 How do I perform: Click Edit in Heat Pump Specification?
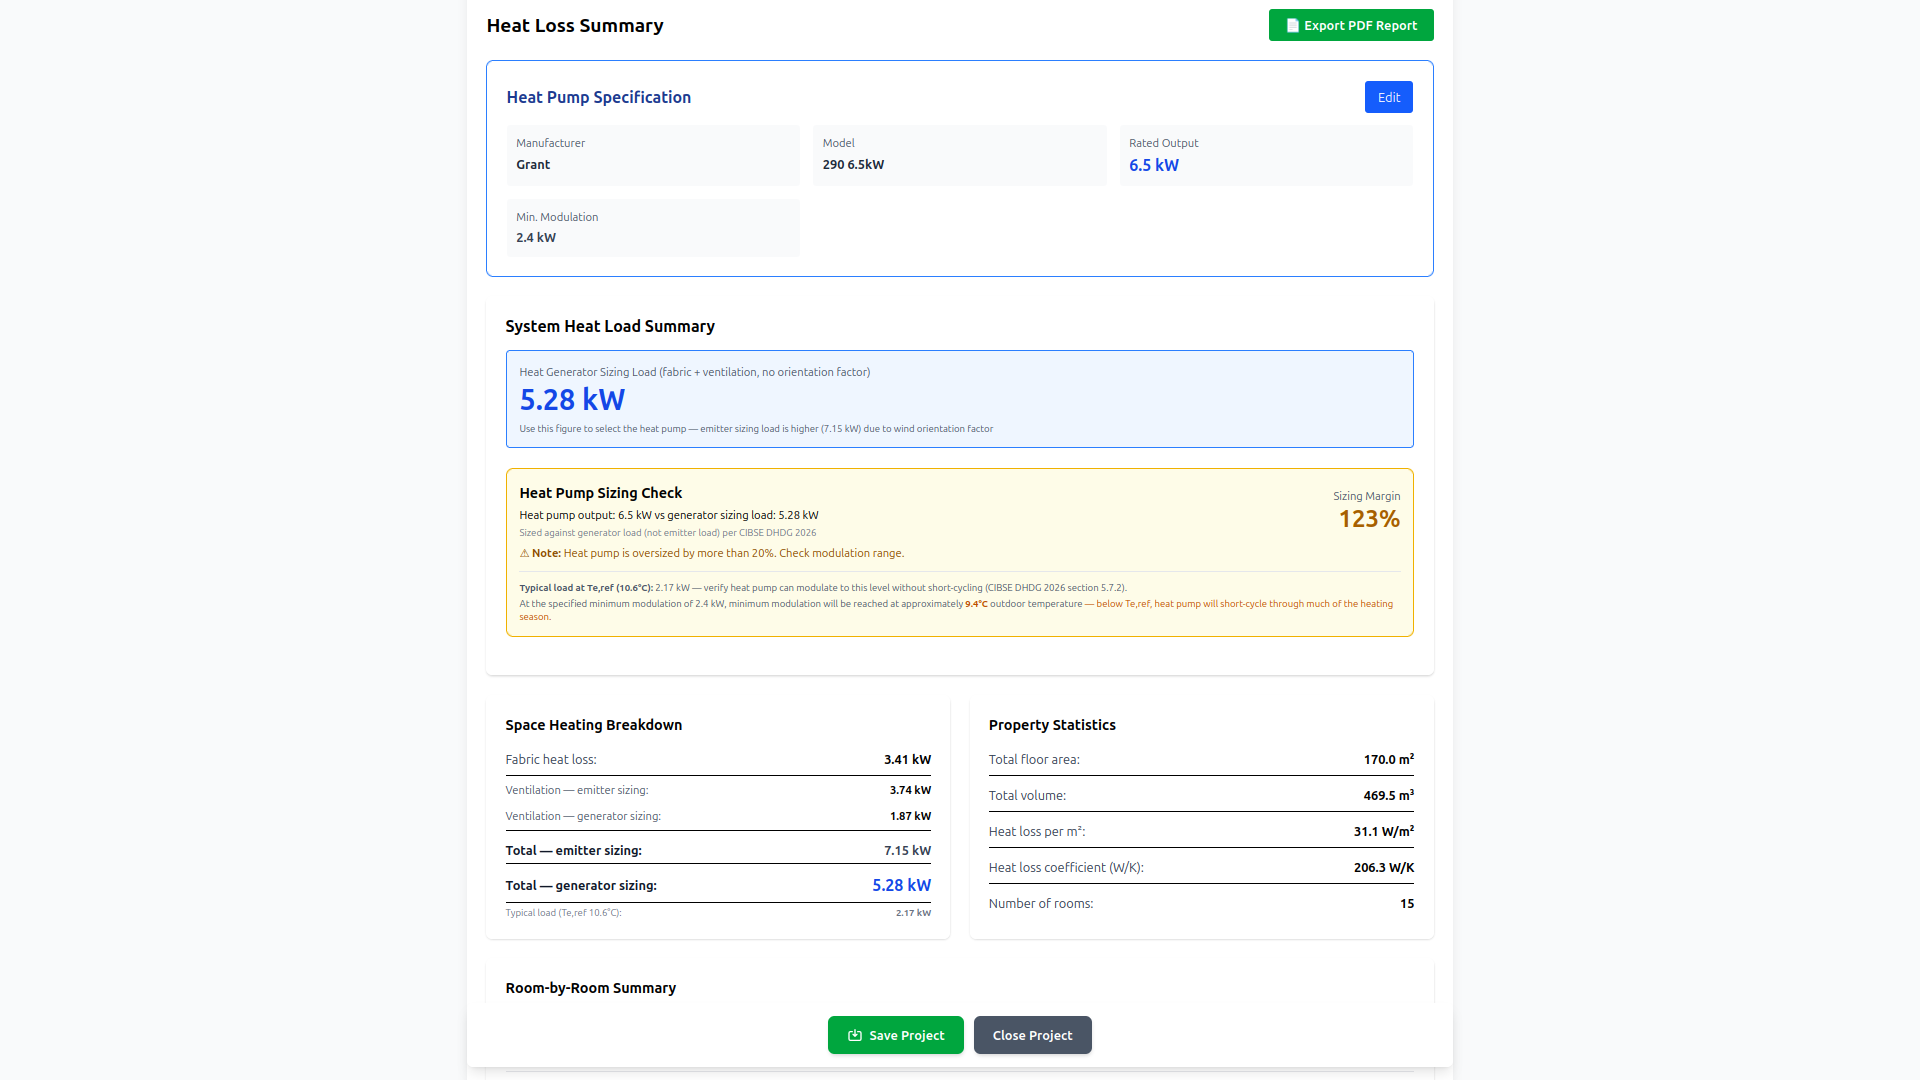pos(1388,97)
